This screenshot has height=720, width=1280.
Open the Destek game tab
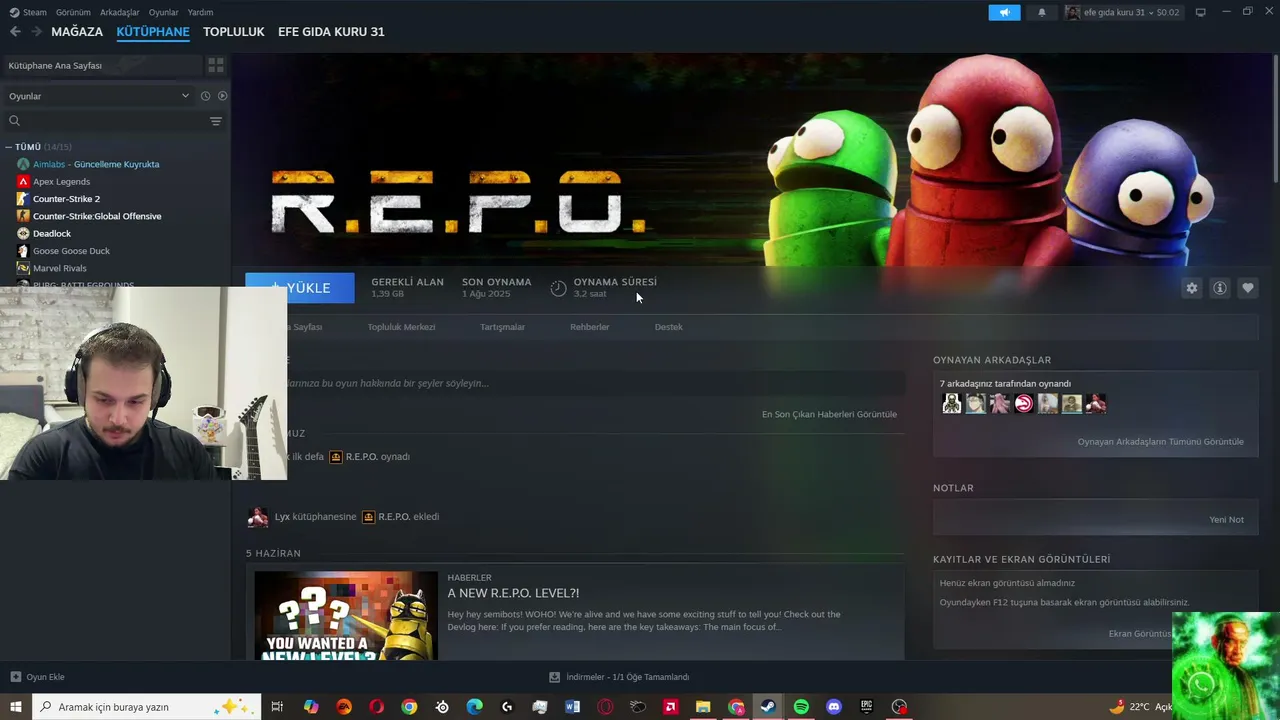click(x=668, y=327)
